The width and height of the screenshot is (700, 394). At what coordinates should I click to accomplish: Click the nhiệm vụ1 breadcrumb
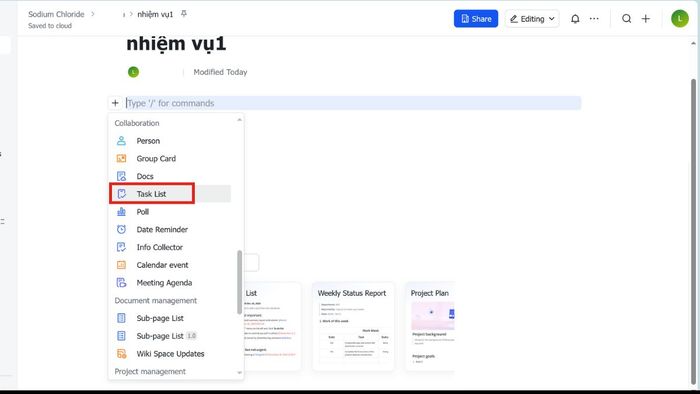click(155, 14)
